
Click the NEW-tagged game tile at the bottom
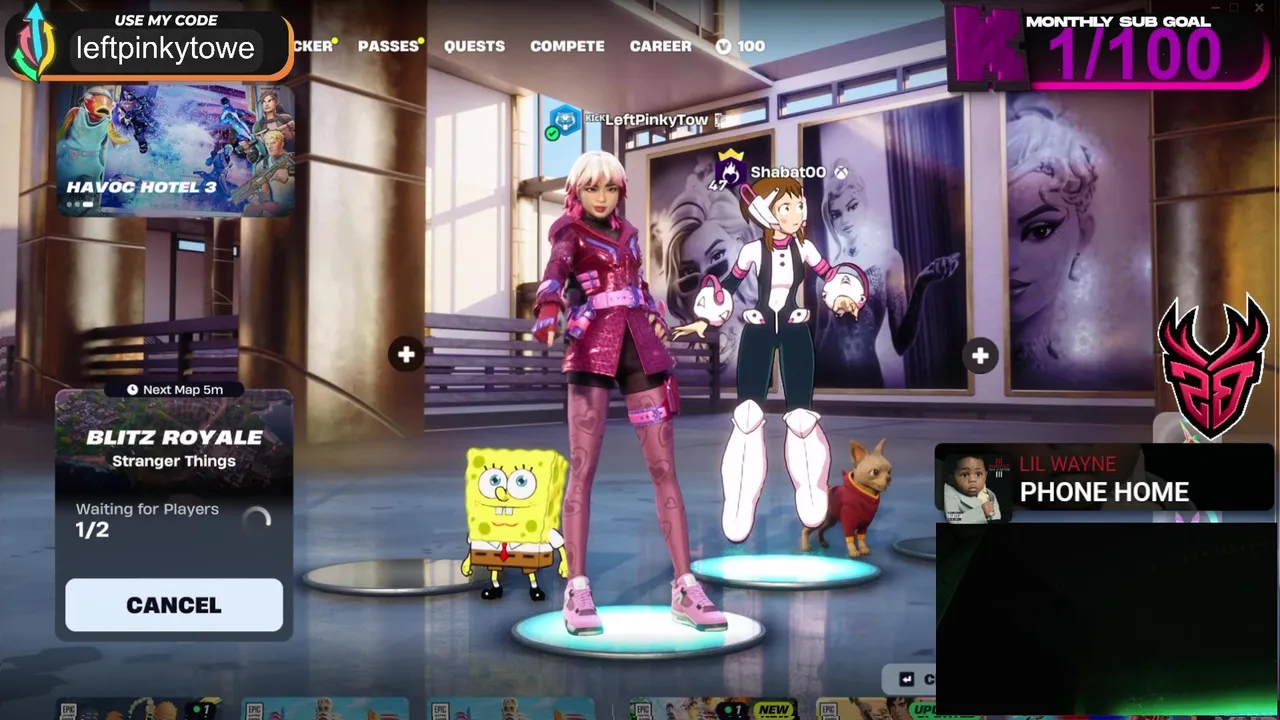[x=712, y=709]
